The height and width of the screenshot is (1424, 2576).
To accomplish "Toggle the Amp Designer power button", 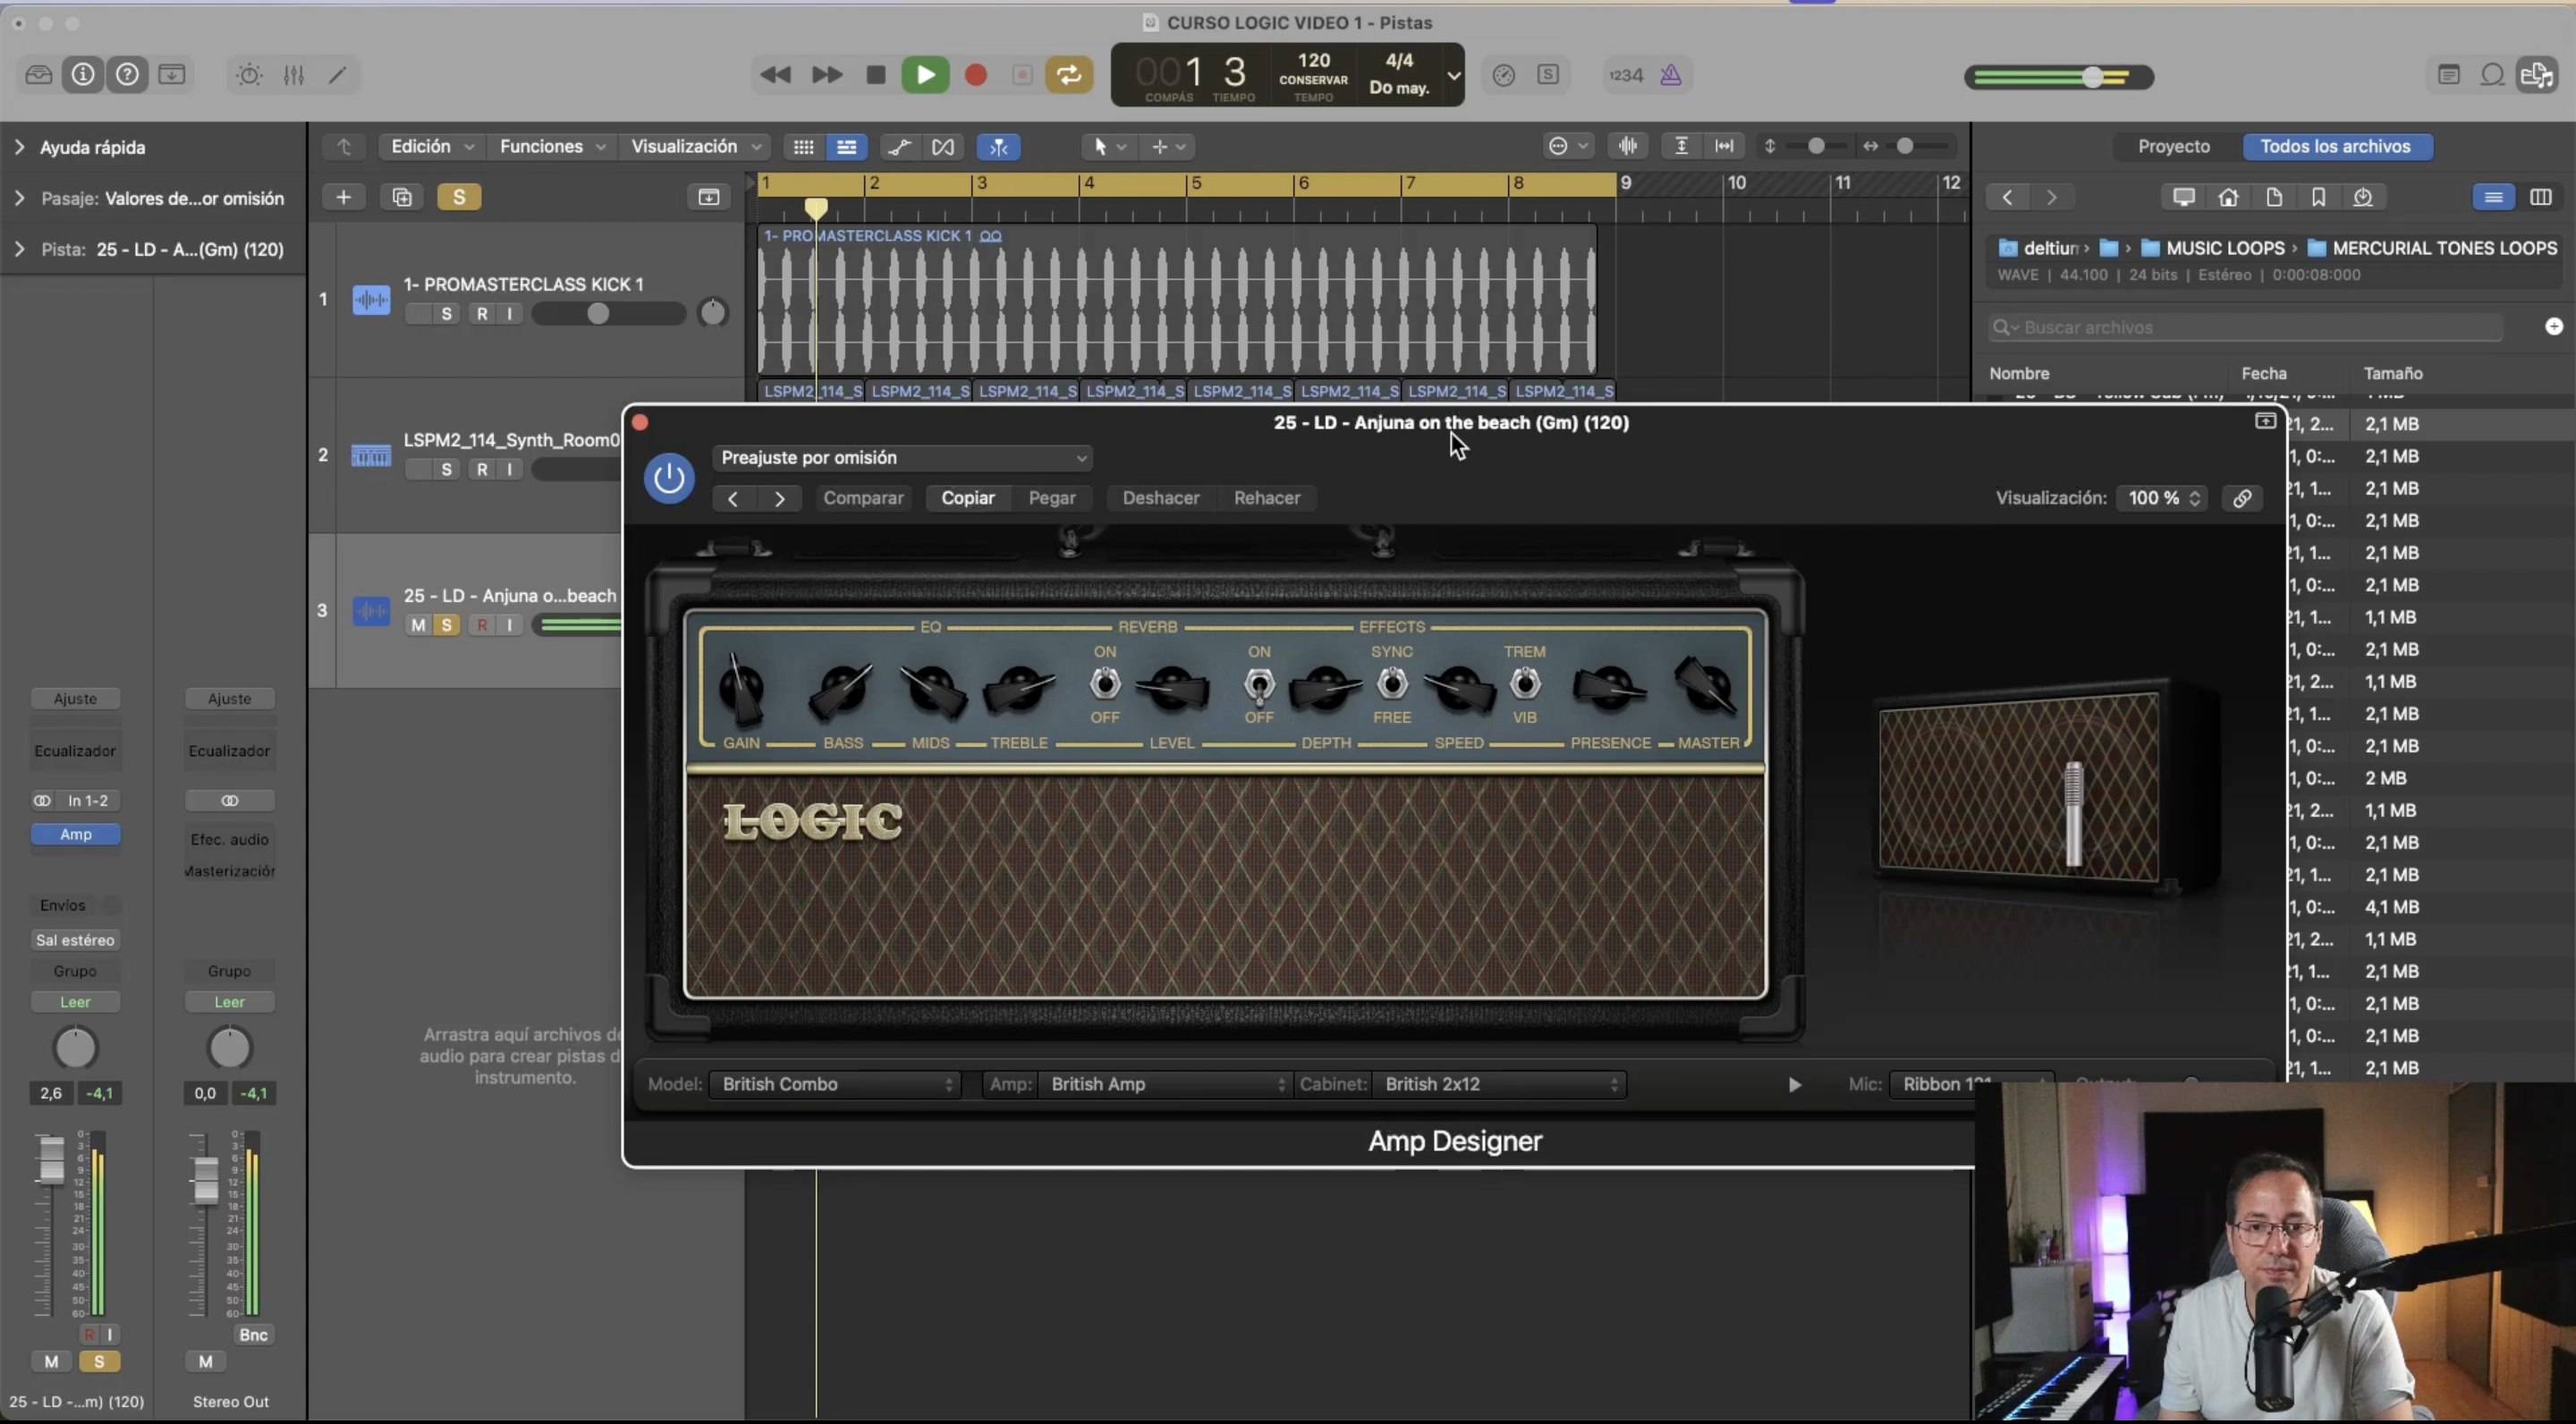I will (x=668, y=478).
